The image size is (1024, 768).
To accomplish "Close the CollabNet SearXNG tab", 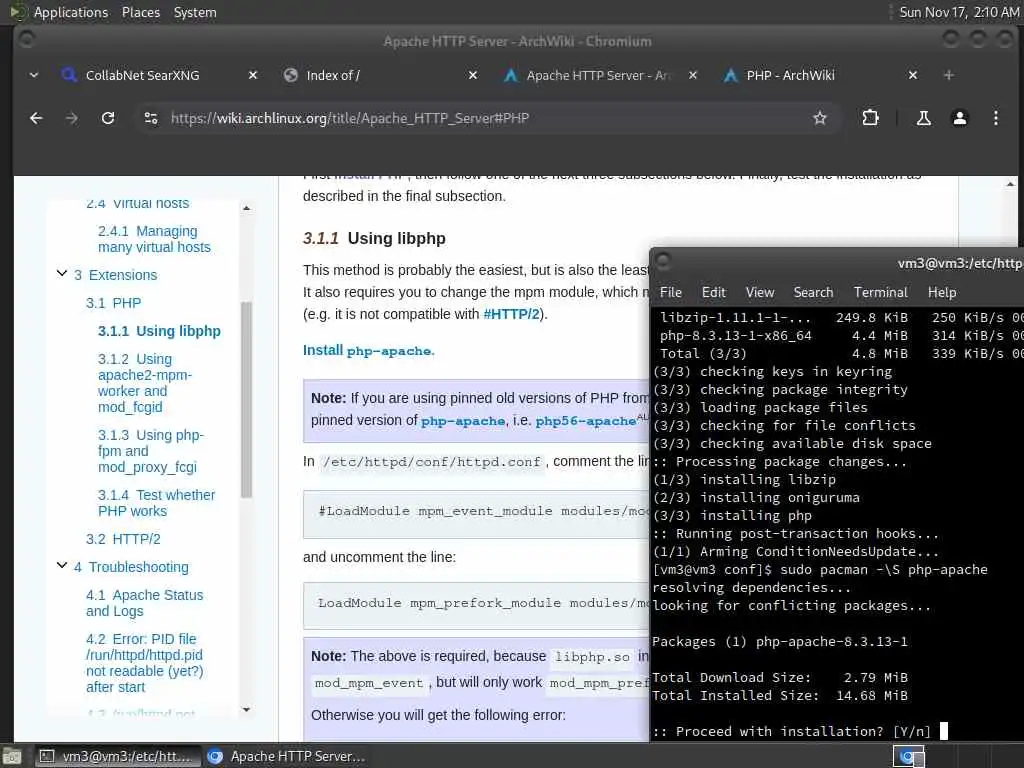I will pos(253,75).
